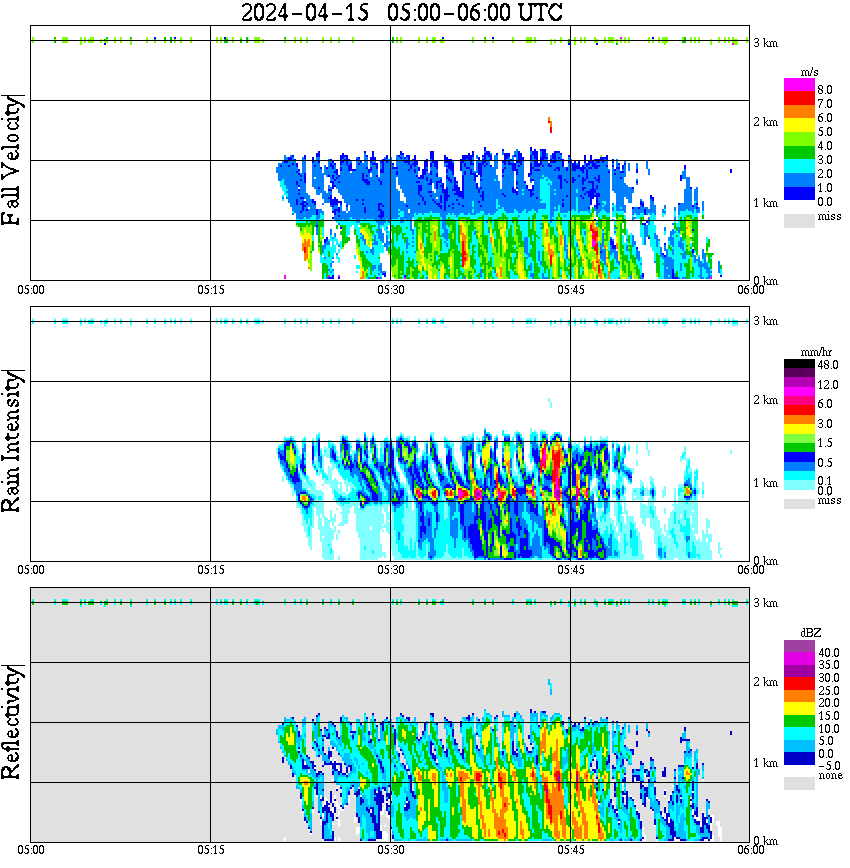Click 3 km height label of Fall Velocity panel

click(766, 43)
